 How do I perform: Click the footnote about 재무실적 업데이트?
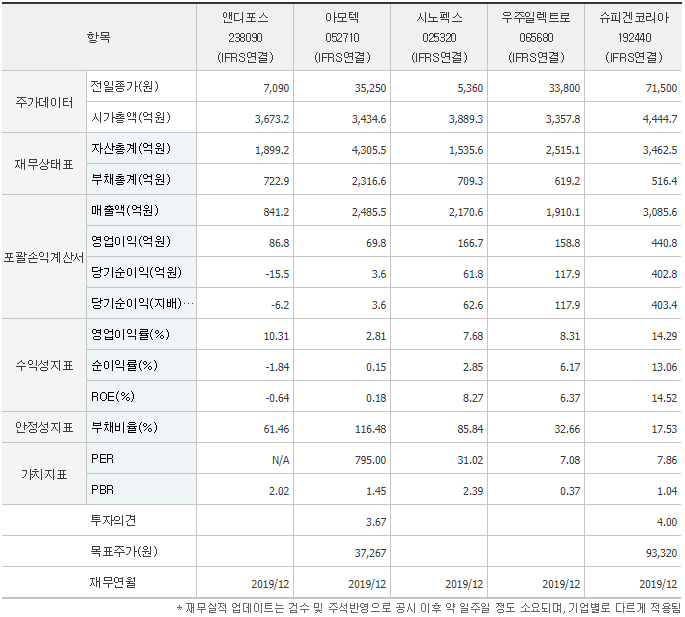pyautogui.click(x=429, y=608)
